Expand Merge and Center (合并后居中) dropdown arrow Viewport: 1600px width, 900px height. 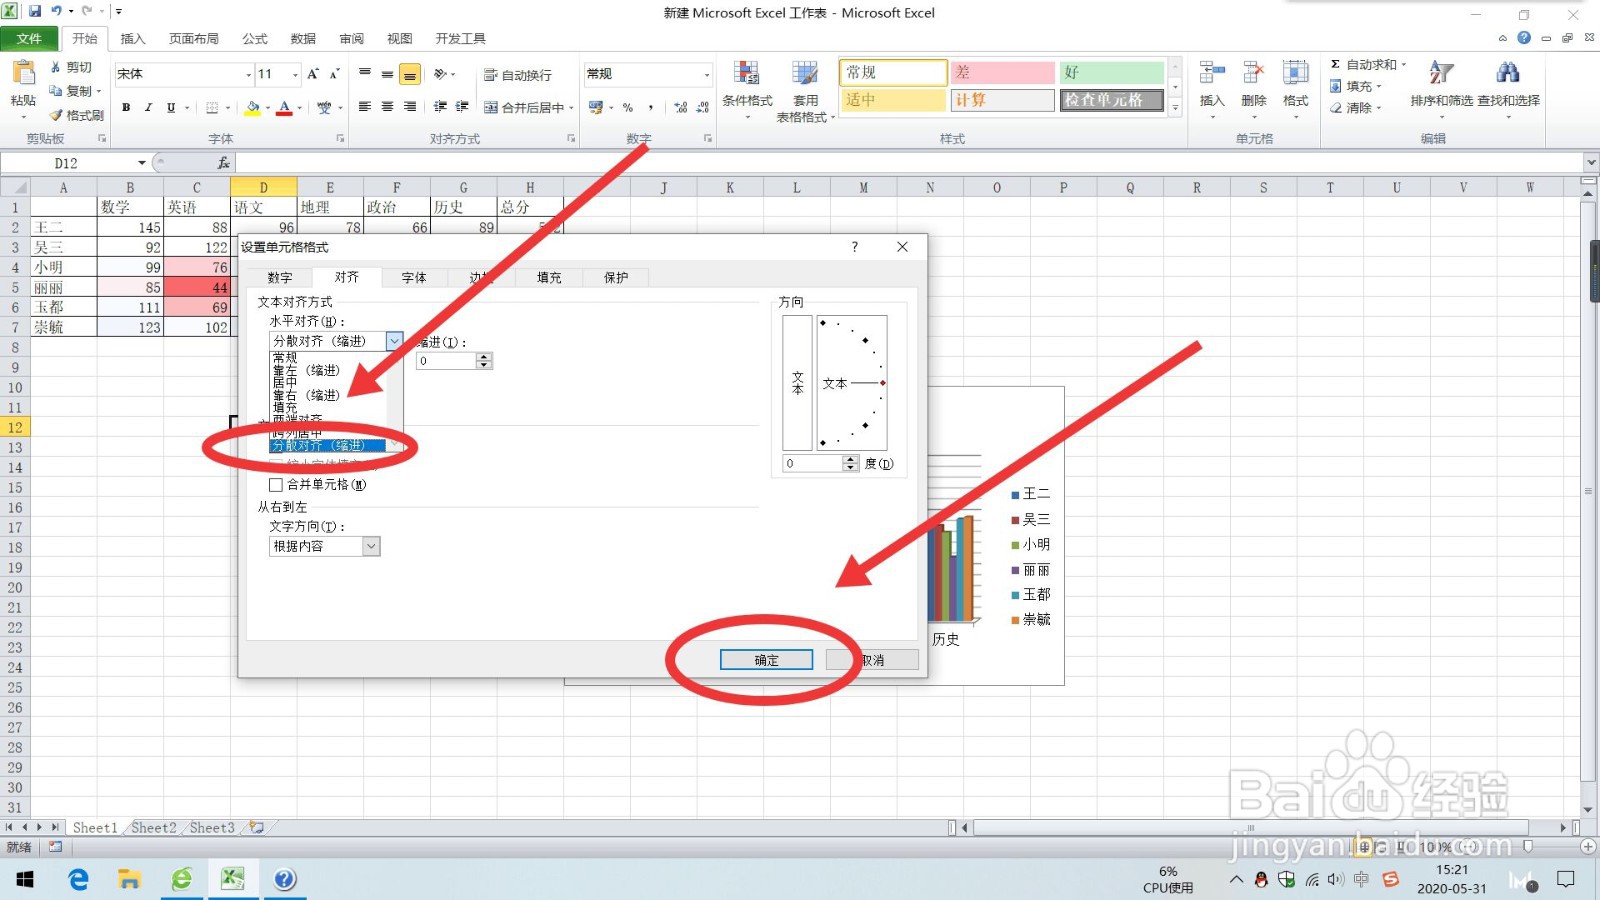point(571,107)
